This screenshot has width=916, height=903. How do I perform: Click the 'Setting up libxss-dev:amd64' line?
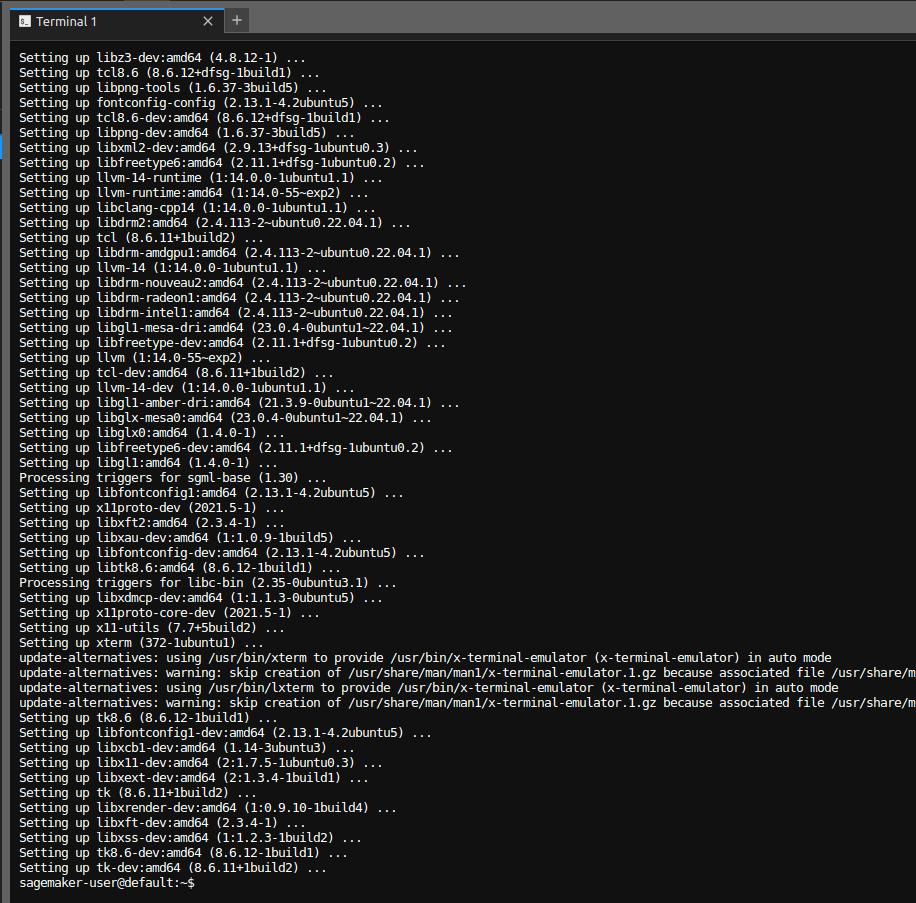190,837
